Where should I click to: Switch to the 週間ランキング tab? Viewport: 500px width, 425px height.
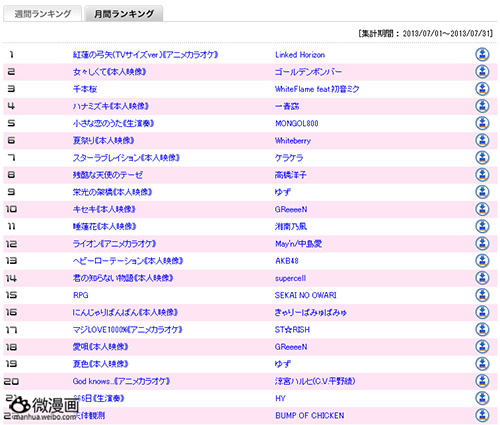pyautogui.click(x=42, y=14)
